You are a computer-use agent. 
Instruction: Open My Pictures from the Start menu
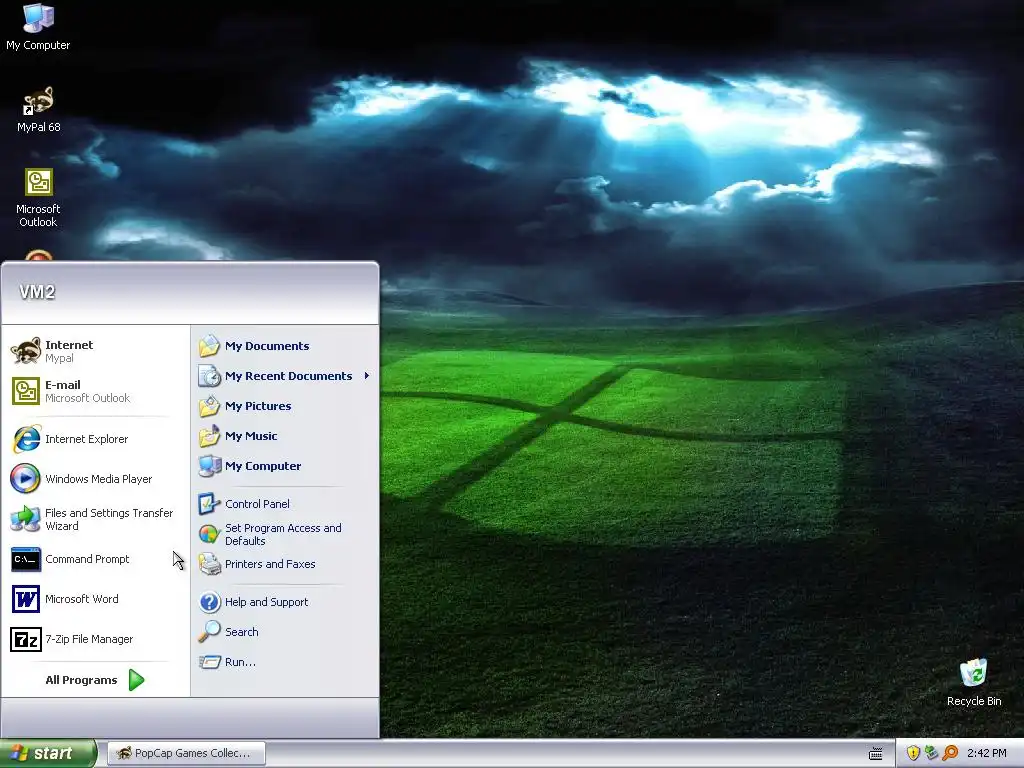pyautogui.click(x=285, y=406)
